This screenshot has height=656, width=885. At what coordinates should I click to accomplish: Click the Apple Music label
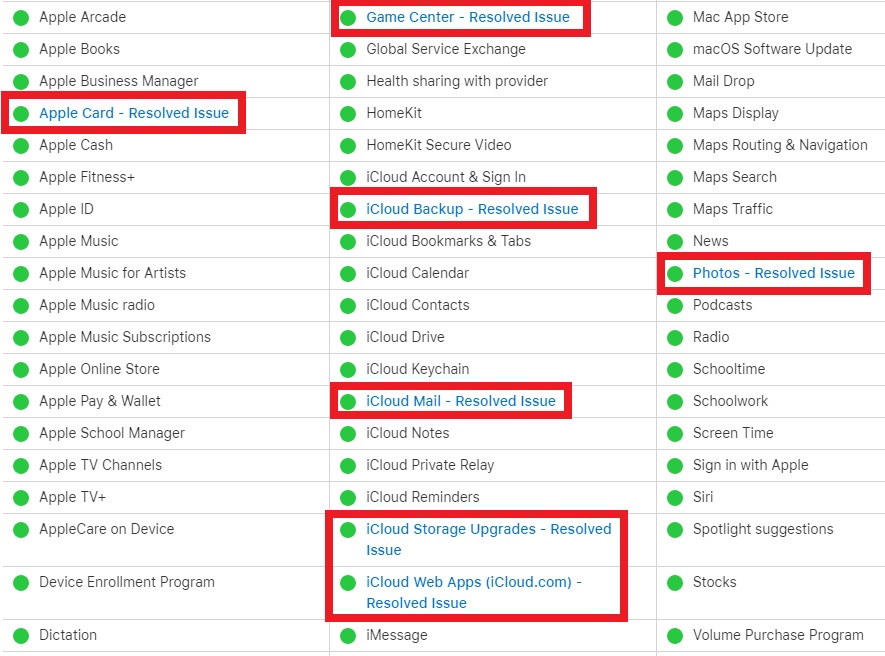78,241
